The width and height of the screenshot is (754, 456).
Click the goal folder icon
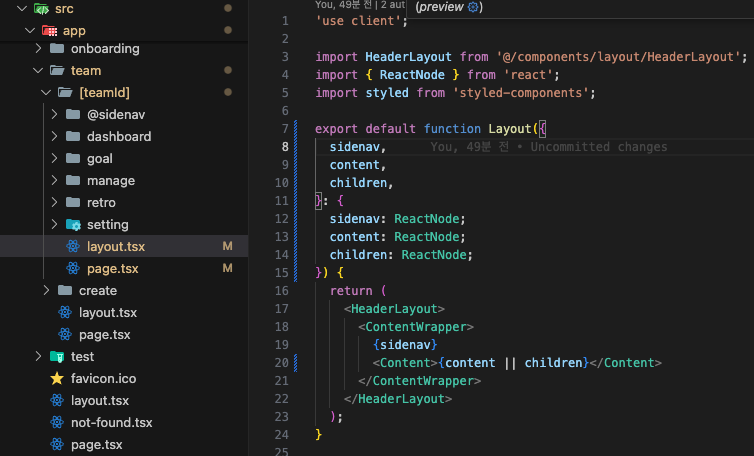tap(73, 158)
